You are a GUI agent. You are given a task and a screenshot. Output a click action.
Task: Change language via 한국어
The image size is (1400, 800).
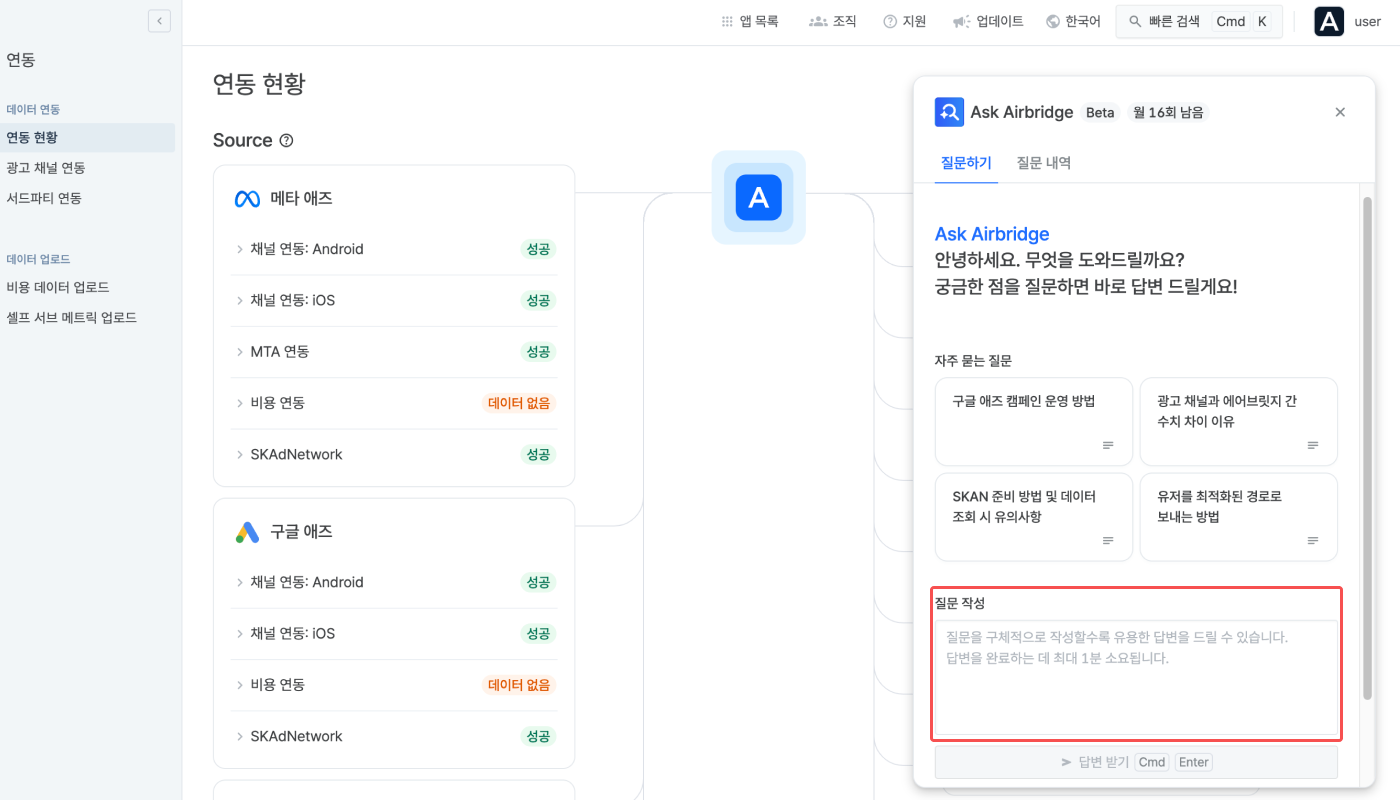pos(1073,21)
